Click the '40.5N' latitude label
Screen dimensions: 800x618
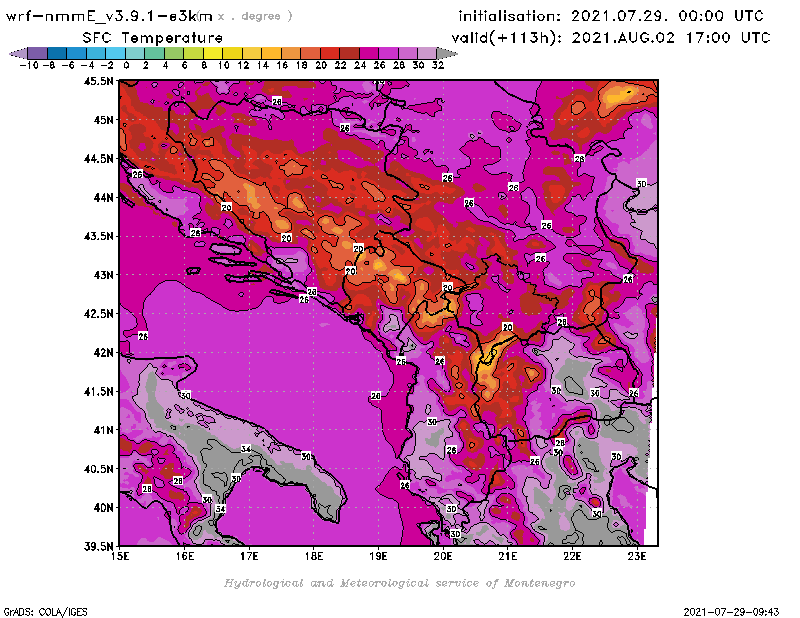98,468
